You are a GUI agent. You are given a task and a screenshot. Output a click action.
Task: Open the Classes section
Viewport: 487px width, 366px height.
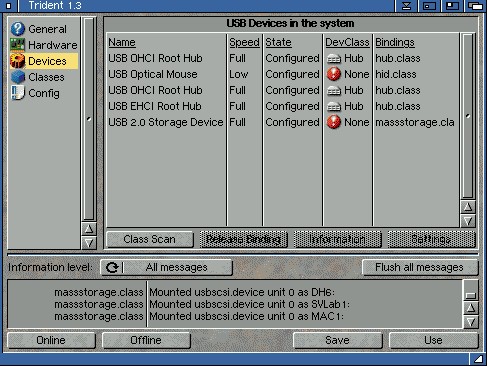pyautogui.click(x=44, y=77)
